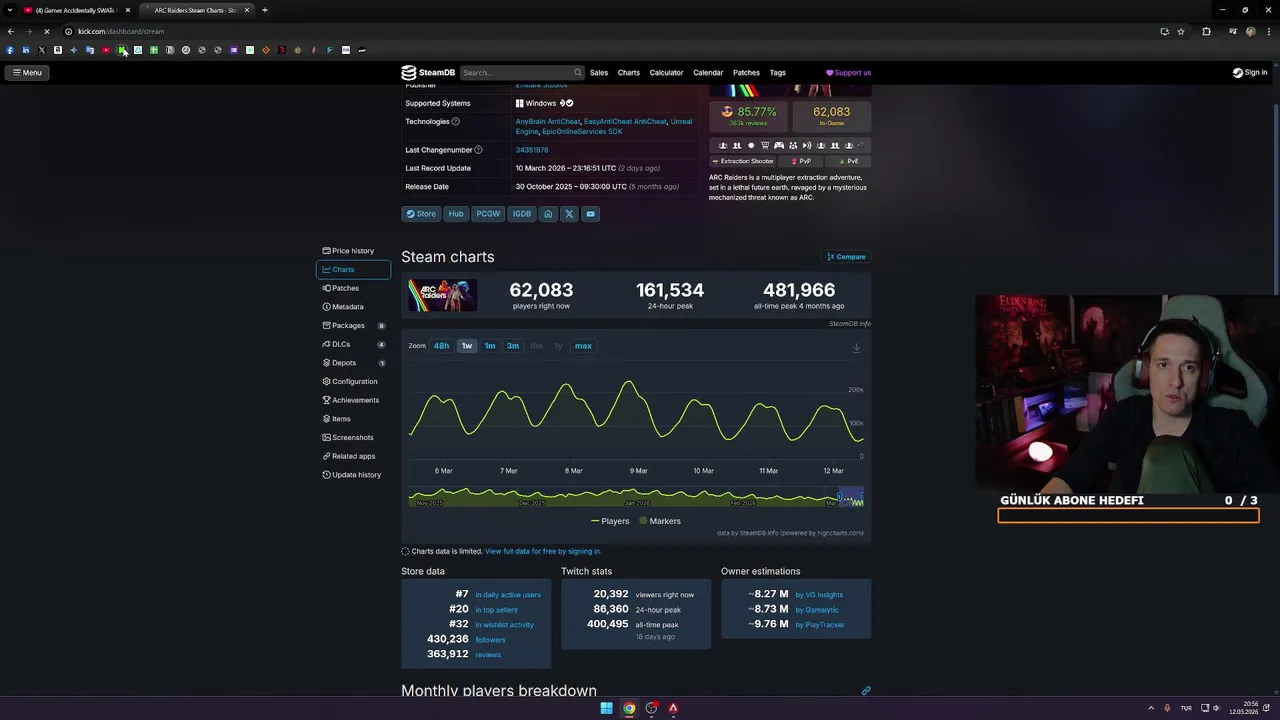Bookmark this page with the star icon
1280x720 pixels.
(x=1181, y=32)
